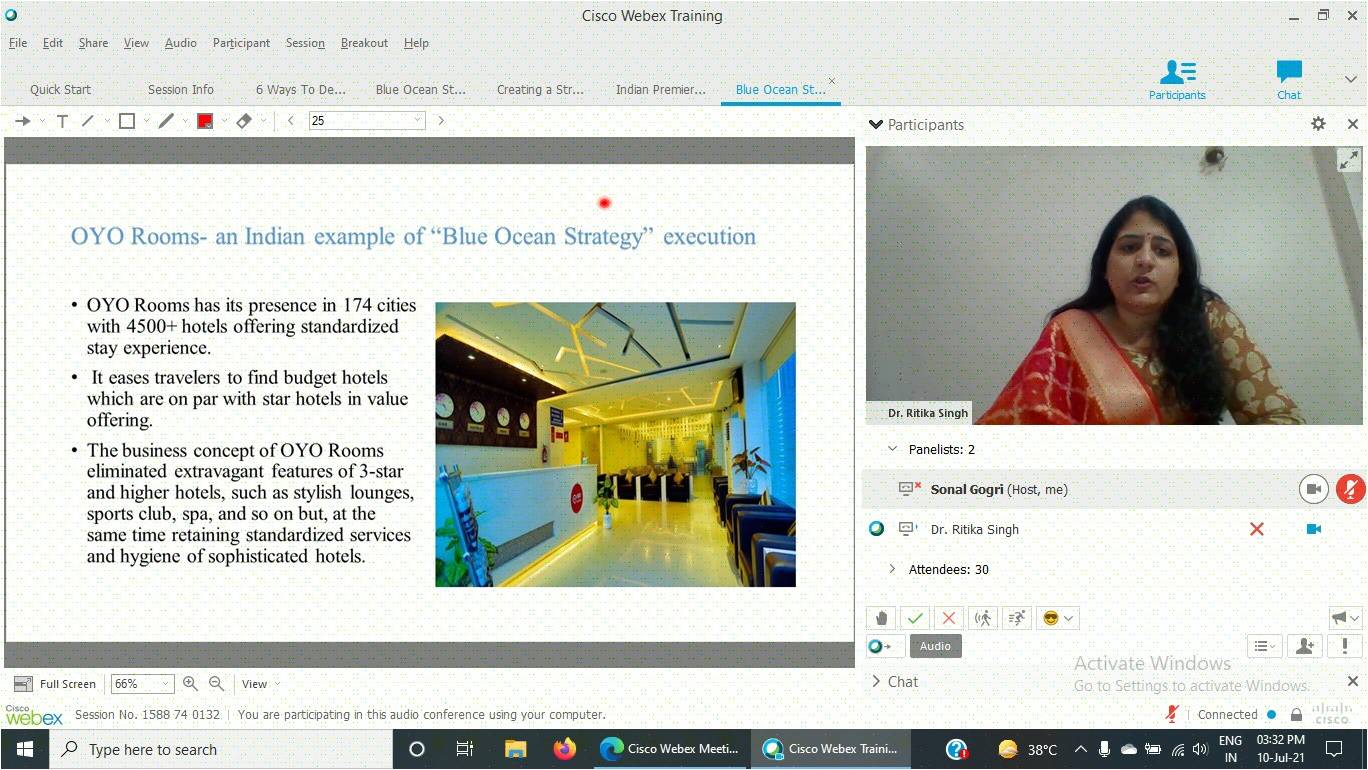The height and width of the screenshot is (770, 1368).
Task: Close the Participants panel
Action: (1352, 124)
